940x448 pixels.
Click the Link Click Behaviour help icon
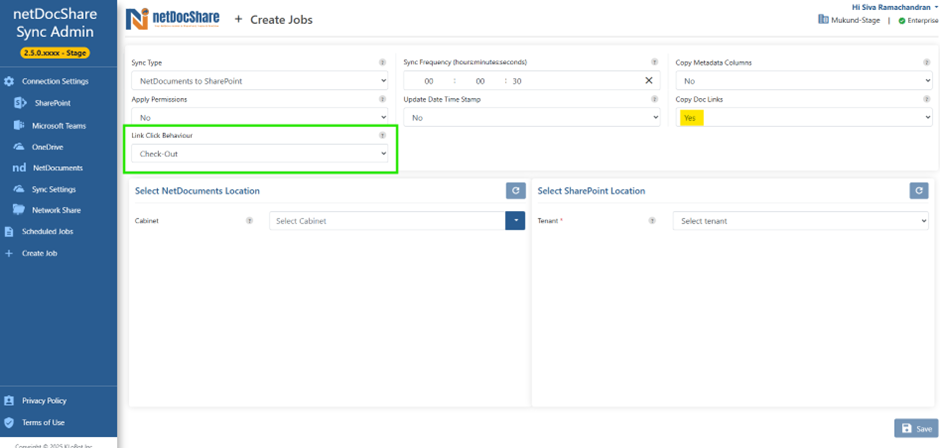point(382,136)
